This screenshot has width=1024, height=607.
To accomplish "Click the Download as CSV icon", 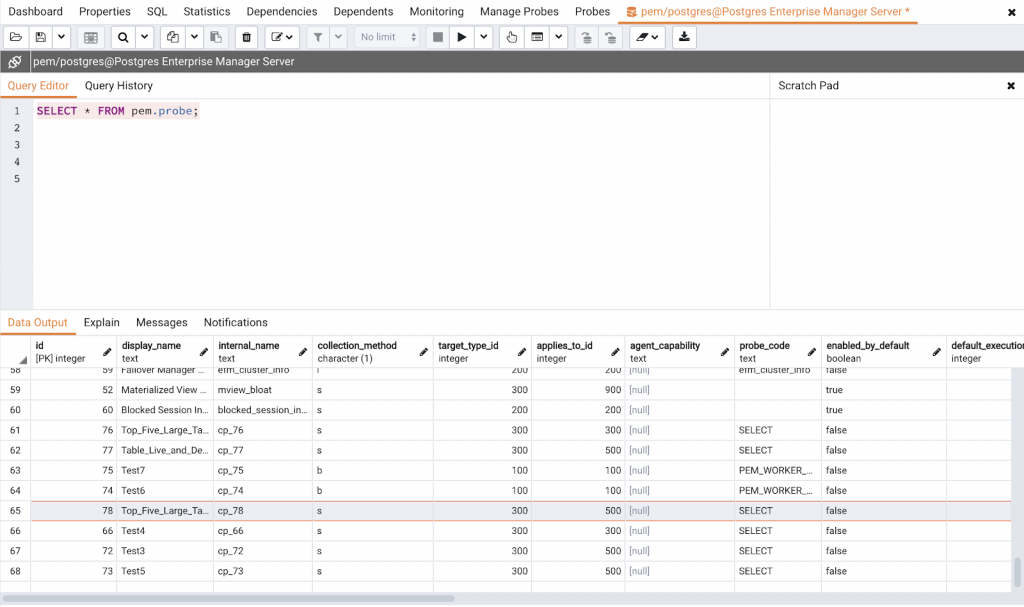I will pyautogui.click(x=684, y=37).
